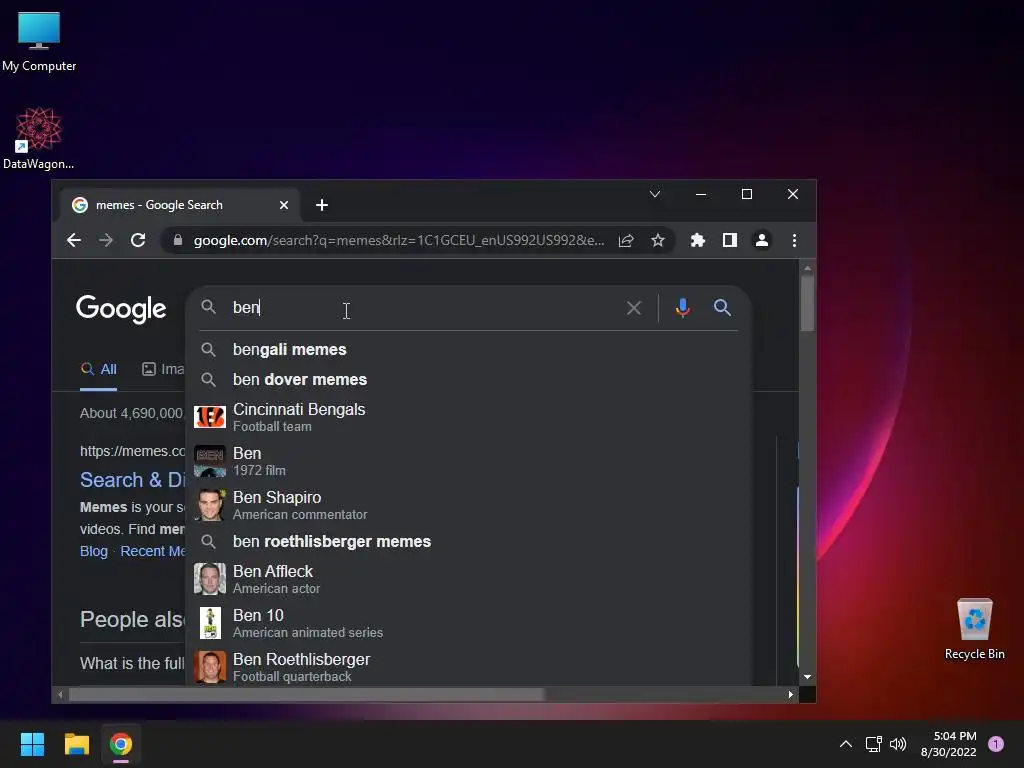Select the memes - Google Search tab
Screen dimensions: 1024x768
pos(180,205)
